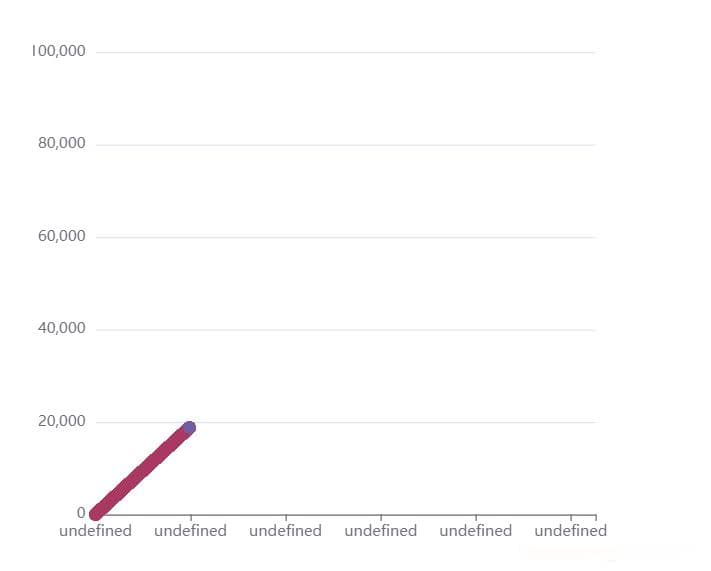Select the 40,000 y-axis label
Viewport: 711px width, 571px height.
click(x=62, y=328)
